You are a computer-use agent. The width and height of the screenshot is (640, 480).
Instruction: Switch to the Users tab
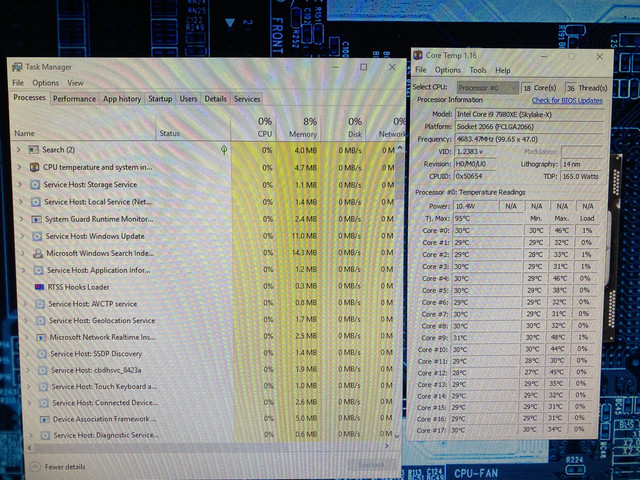[188, 99]
